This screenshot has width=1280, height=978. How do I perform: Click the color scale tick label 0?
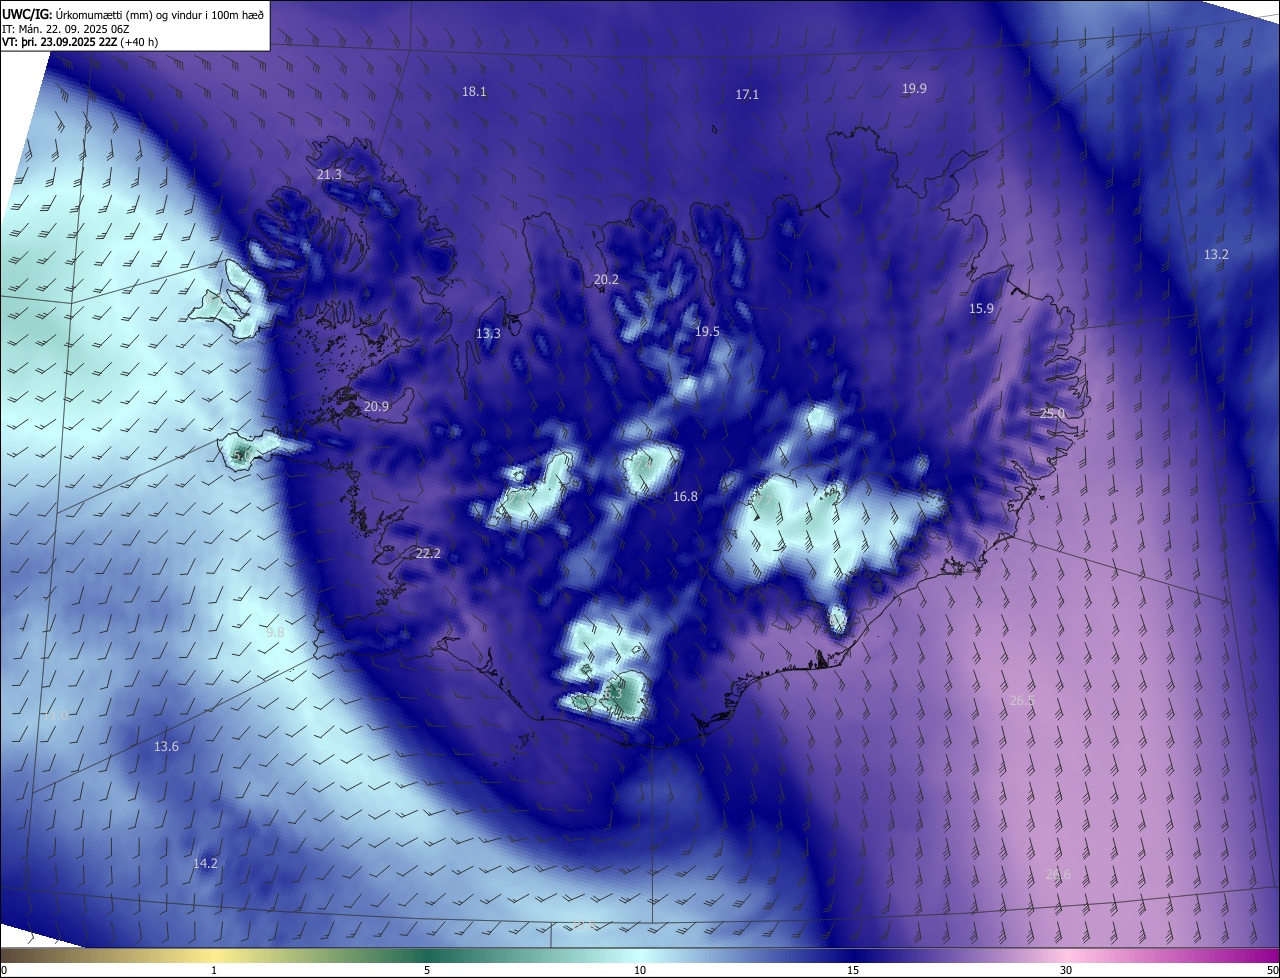tap(4, 971)
